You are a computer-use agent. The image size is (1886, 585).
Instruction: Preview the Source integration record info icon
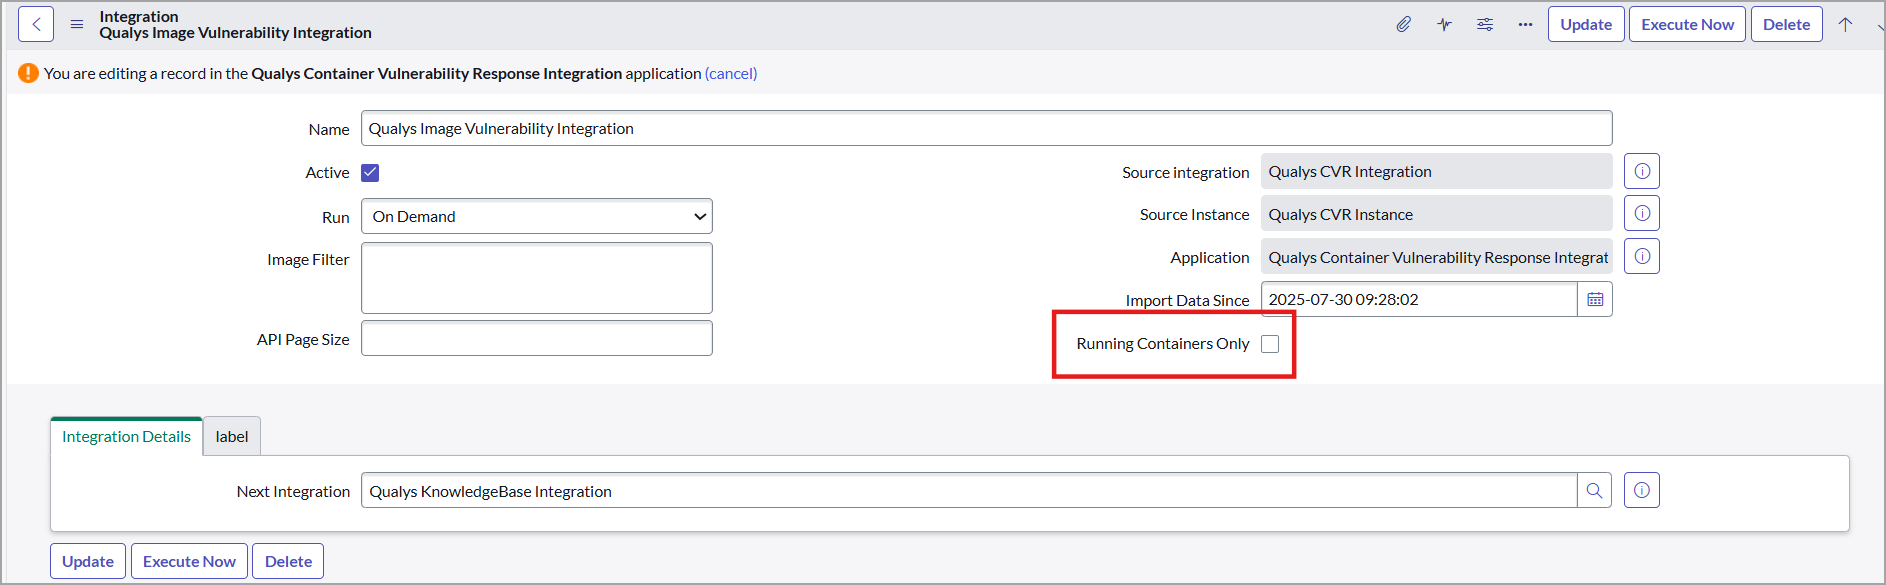coord(1641,171)
